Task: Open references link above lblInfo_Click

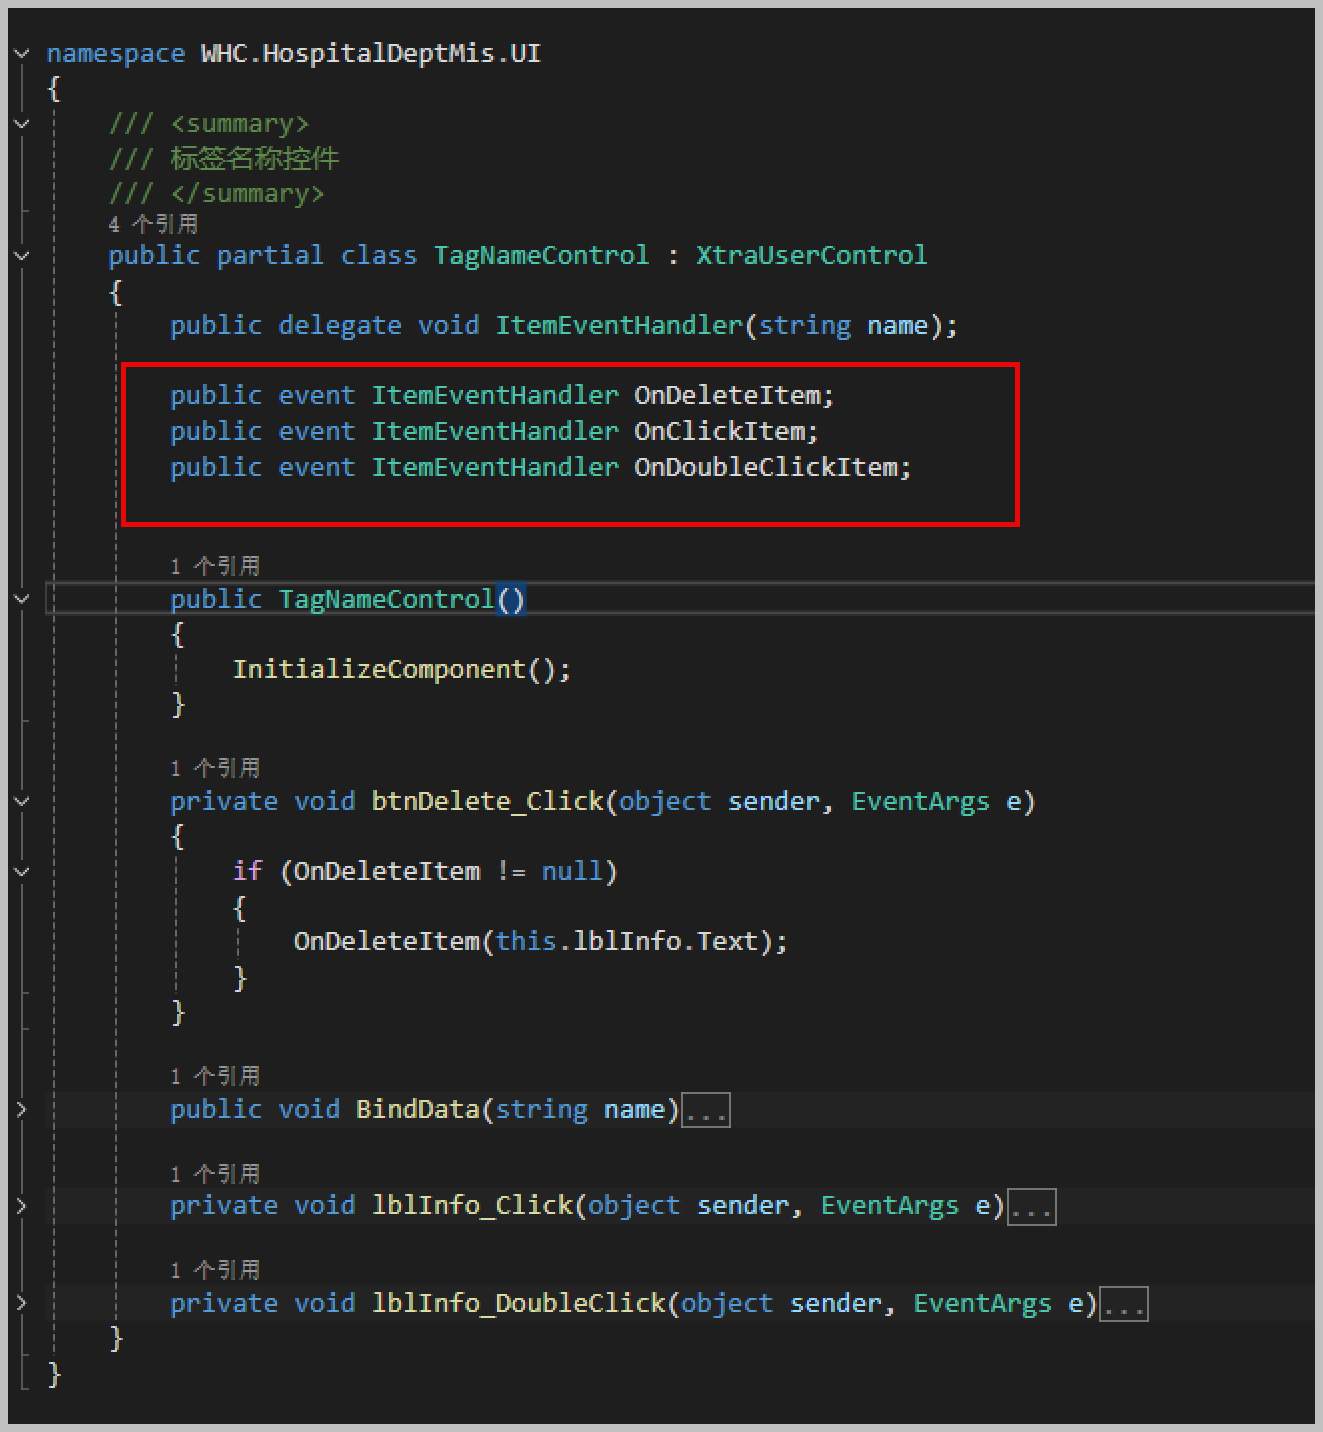Action: click(x=215, y=1173)
